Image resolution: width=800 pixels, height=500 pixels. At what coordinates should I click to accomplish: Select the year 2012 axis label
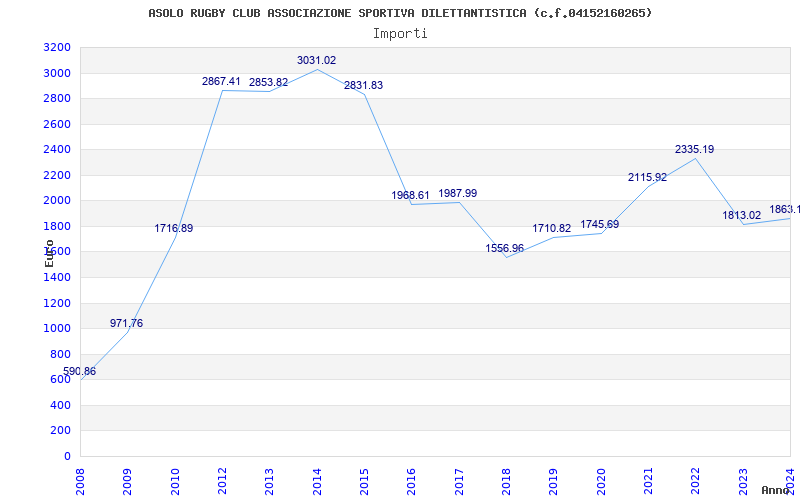[x=222, y=482]
